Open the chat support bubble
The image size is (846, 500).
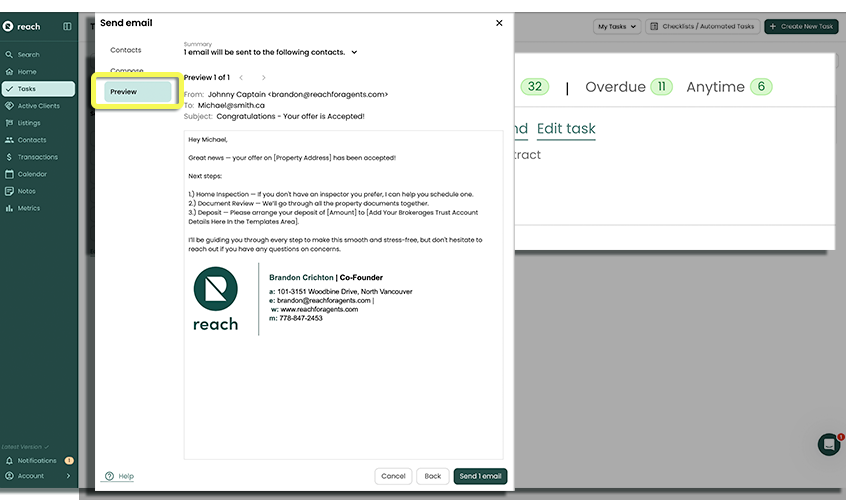(828, 445)
